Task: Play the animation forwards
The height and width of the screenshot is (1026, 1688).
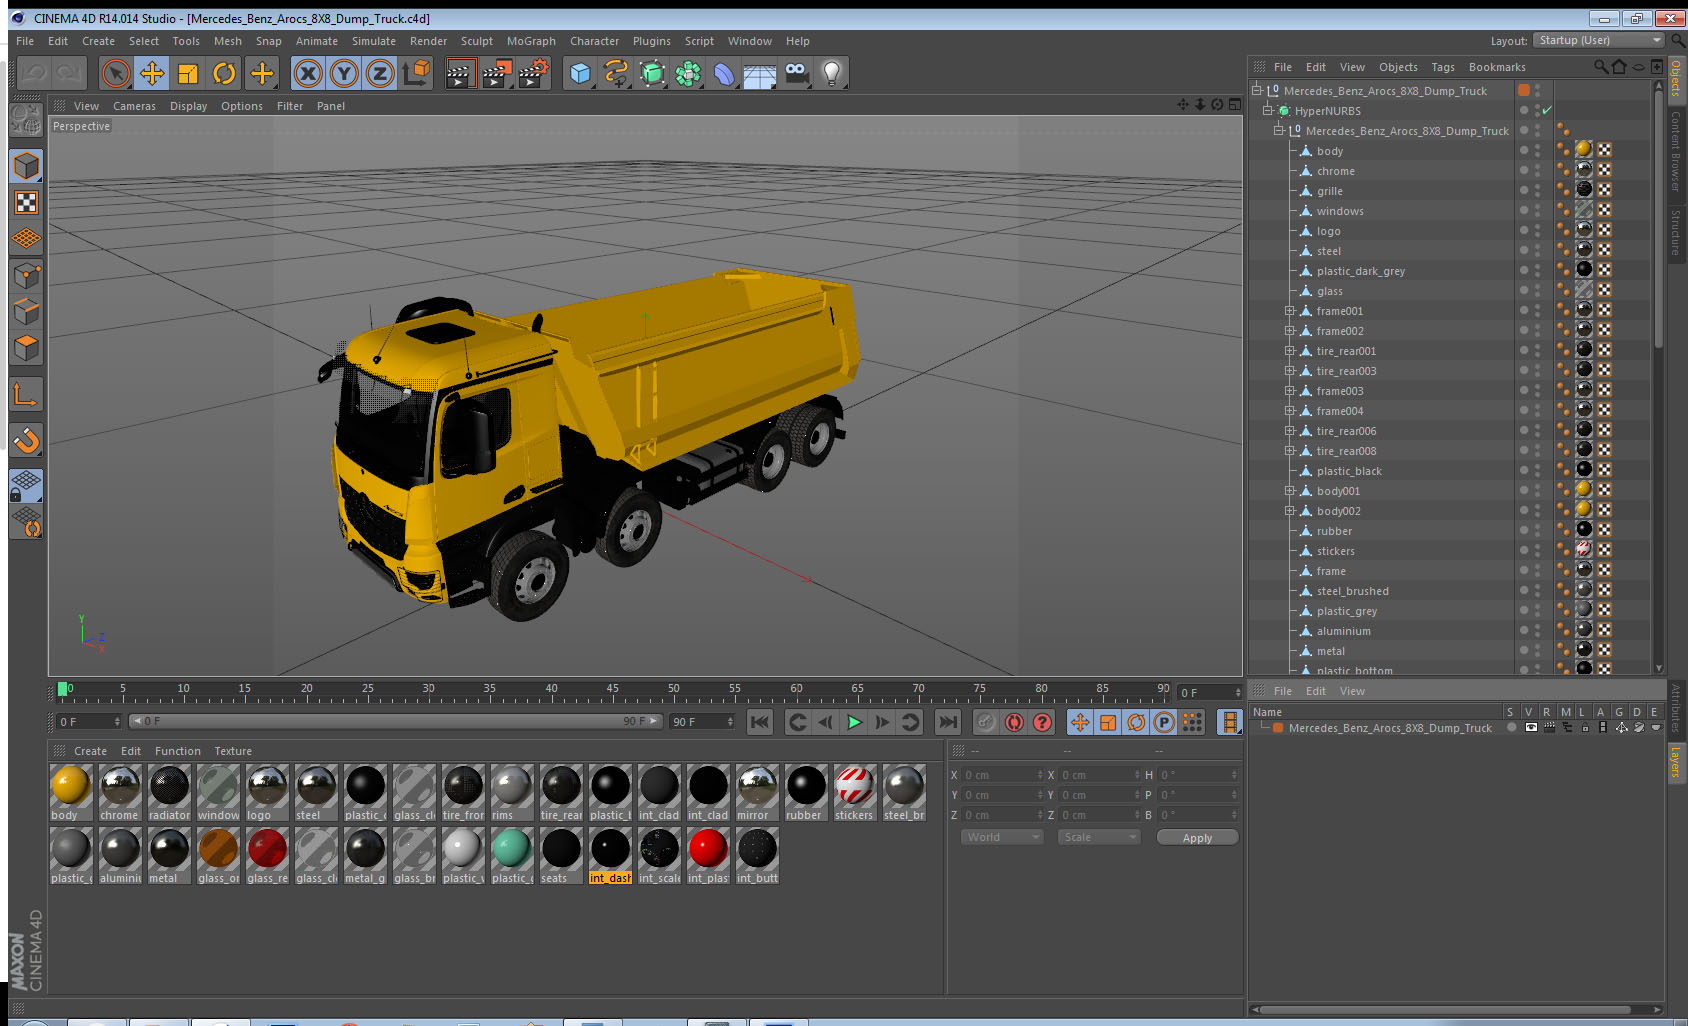Action: pyautogui.click(x=854, y=722)
